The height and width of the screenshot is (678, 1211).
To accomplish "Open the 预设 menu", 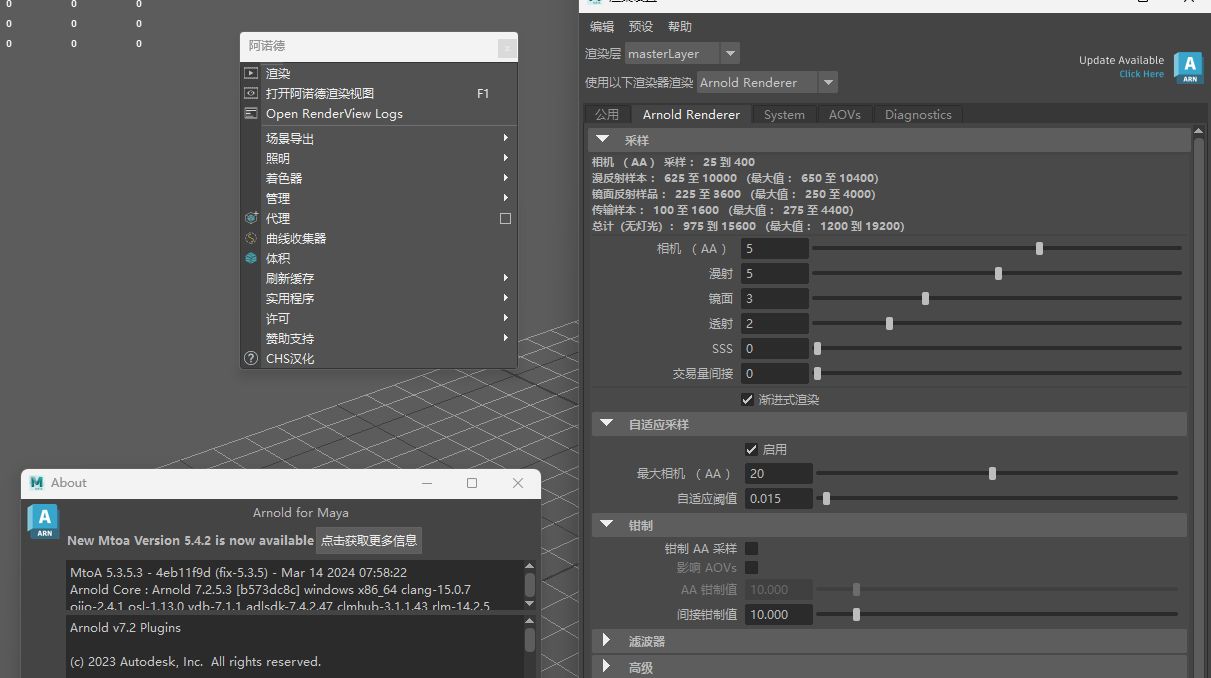I will coord(640,27).
